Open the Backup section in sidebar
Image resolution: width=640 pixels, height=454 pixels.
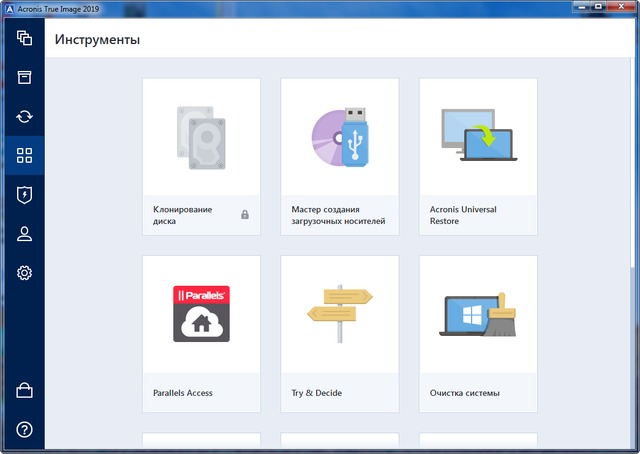pyautogui.click(x=25, y=39)
